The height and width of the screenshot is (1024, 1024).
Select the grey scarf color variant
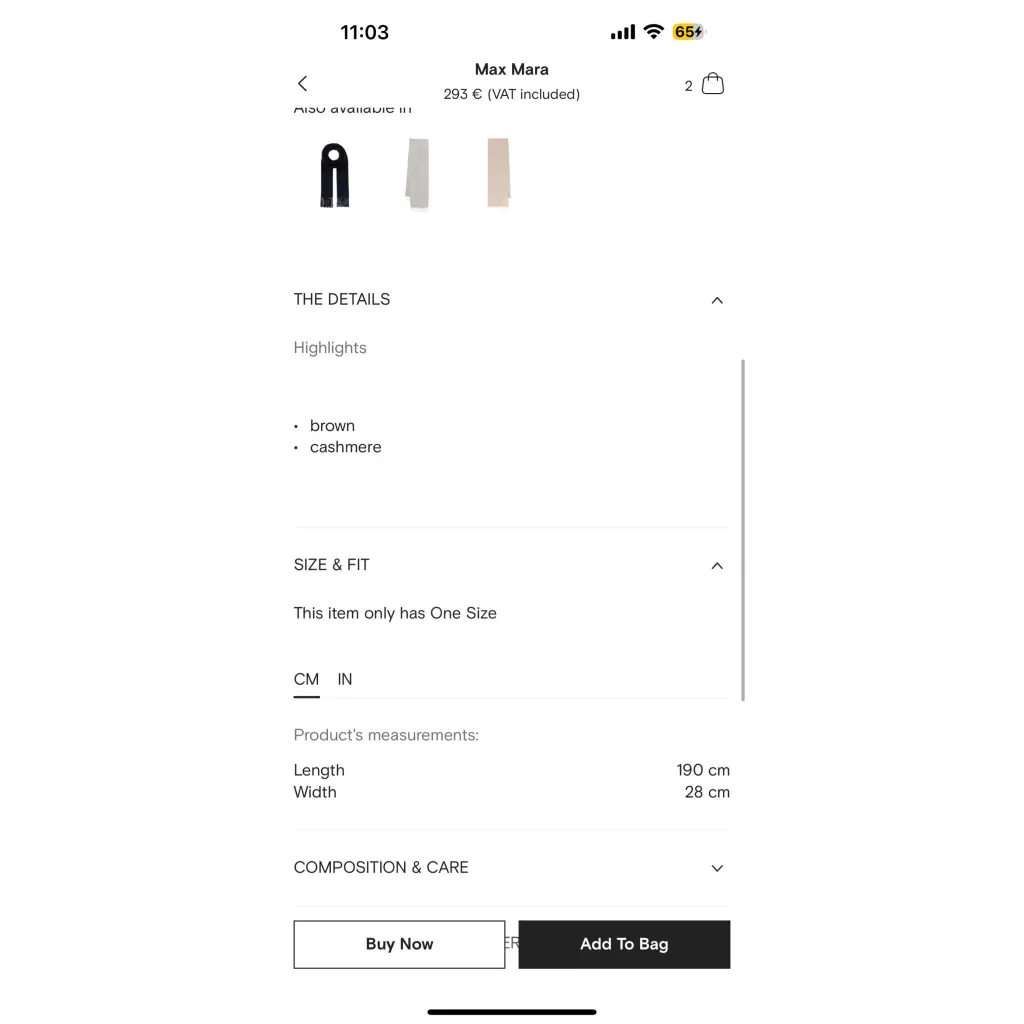pos(417,174)
